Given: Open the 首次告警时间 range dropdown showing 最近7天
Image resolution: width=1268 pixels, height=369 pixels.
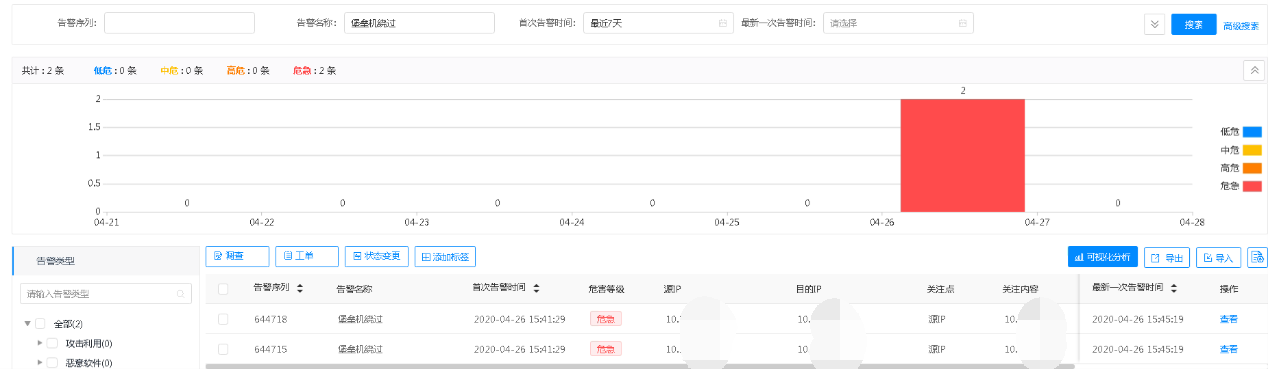Looking at the screenshot, I should pos(658,23).
